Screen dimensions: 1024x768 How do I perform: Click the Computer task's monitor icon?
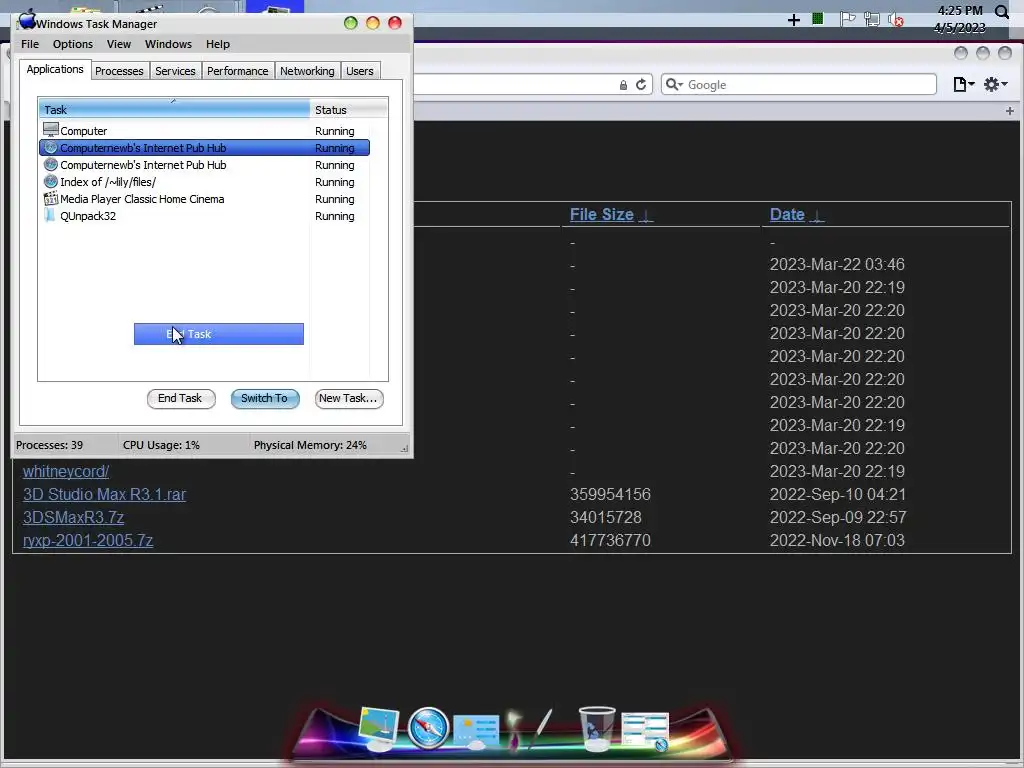50,130
